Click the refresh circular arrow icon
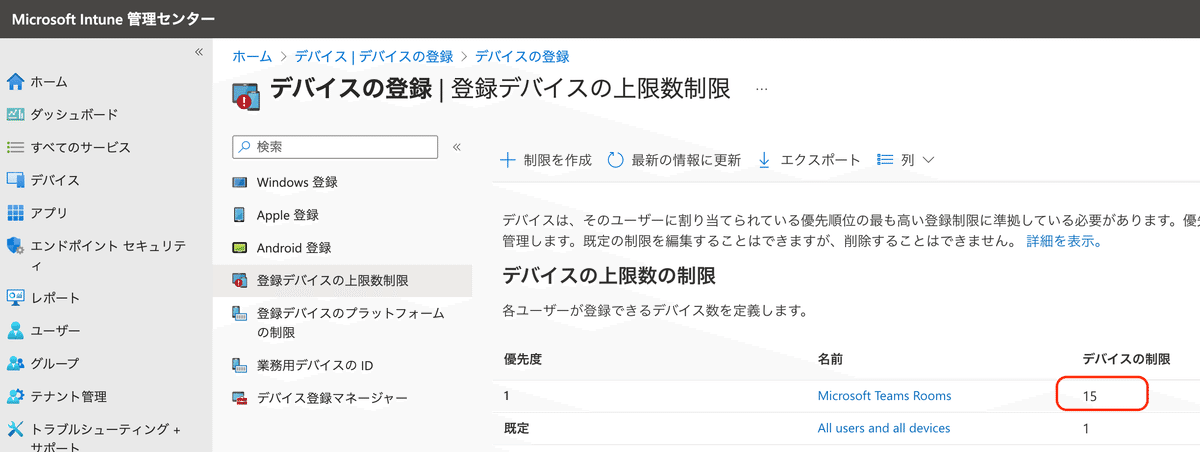Image resolution: width=1200 pixels, height=452 pixels. 616,160
